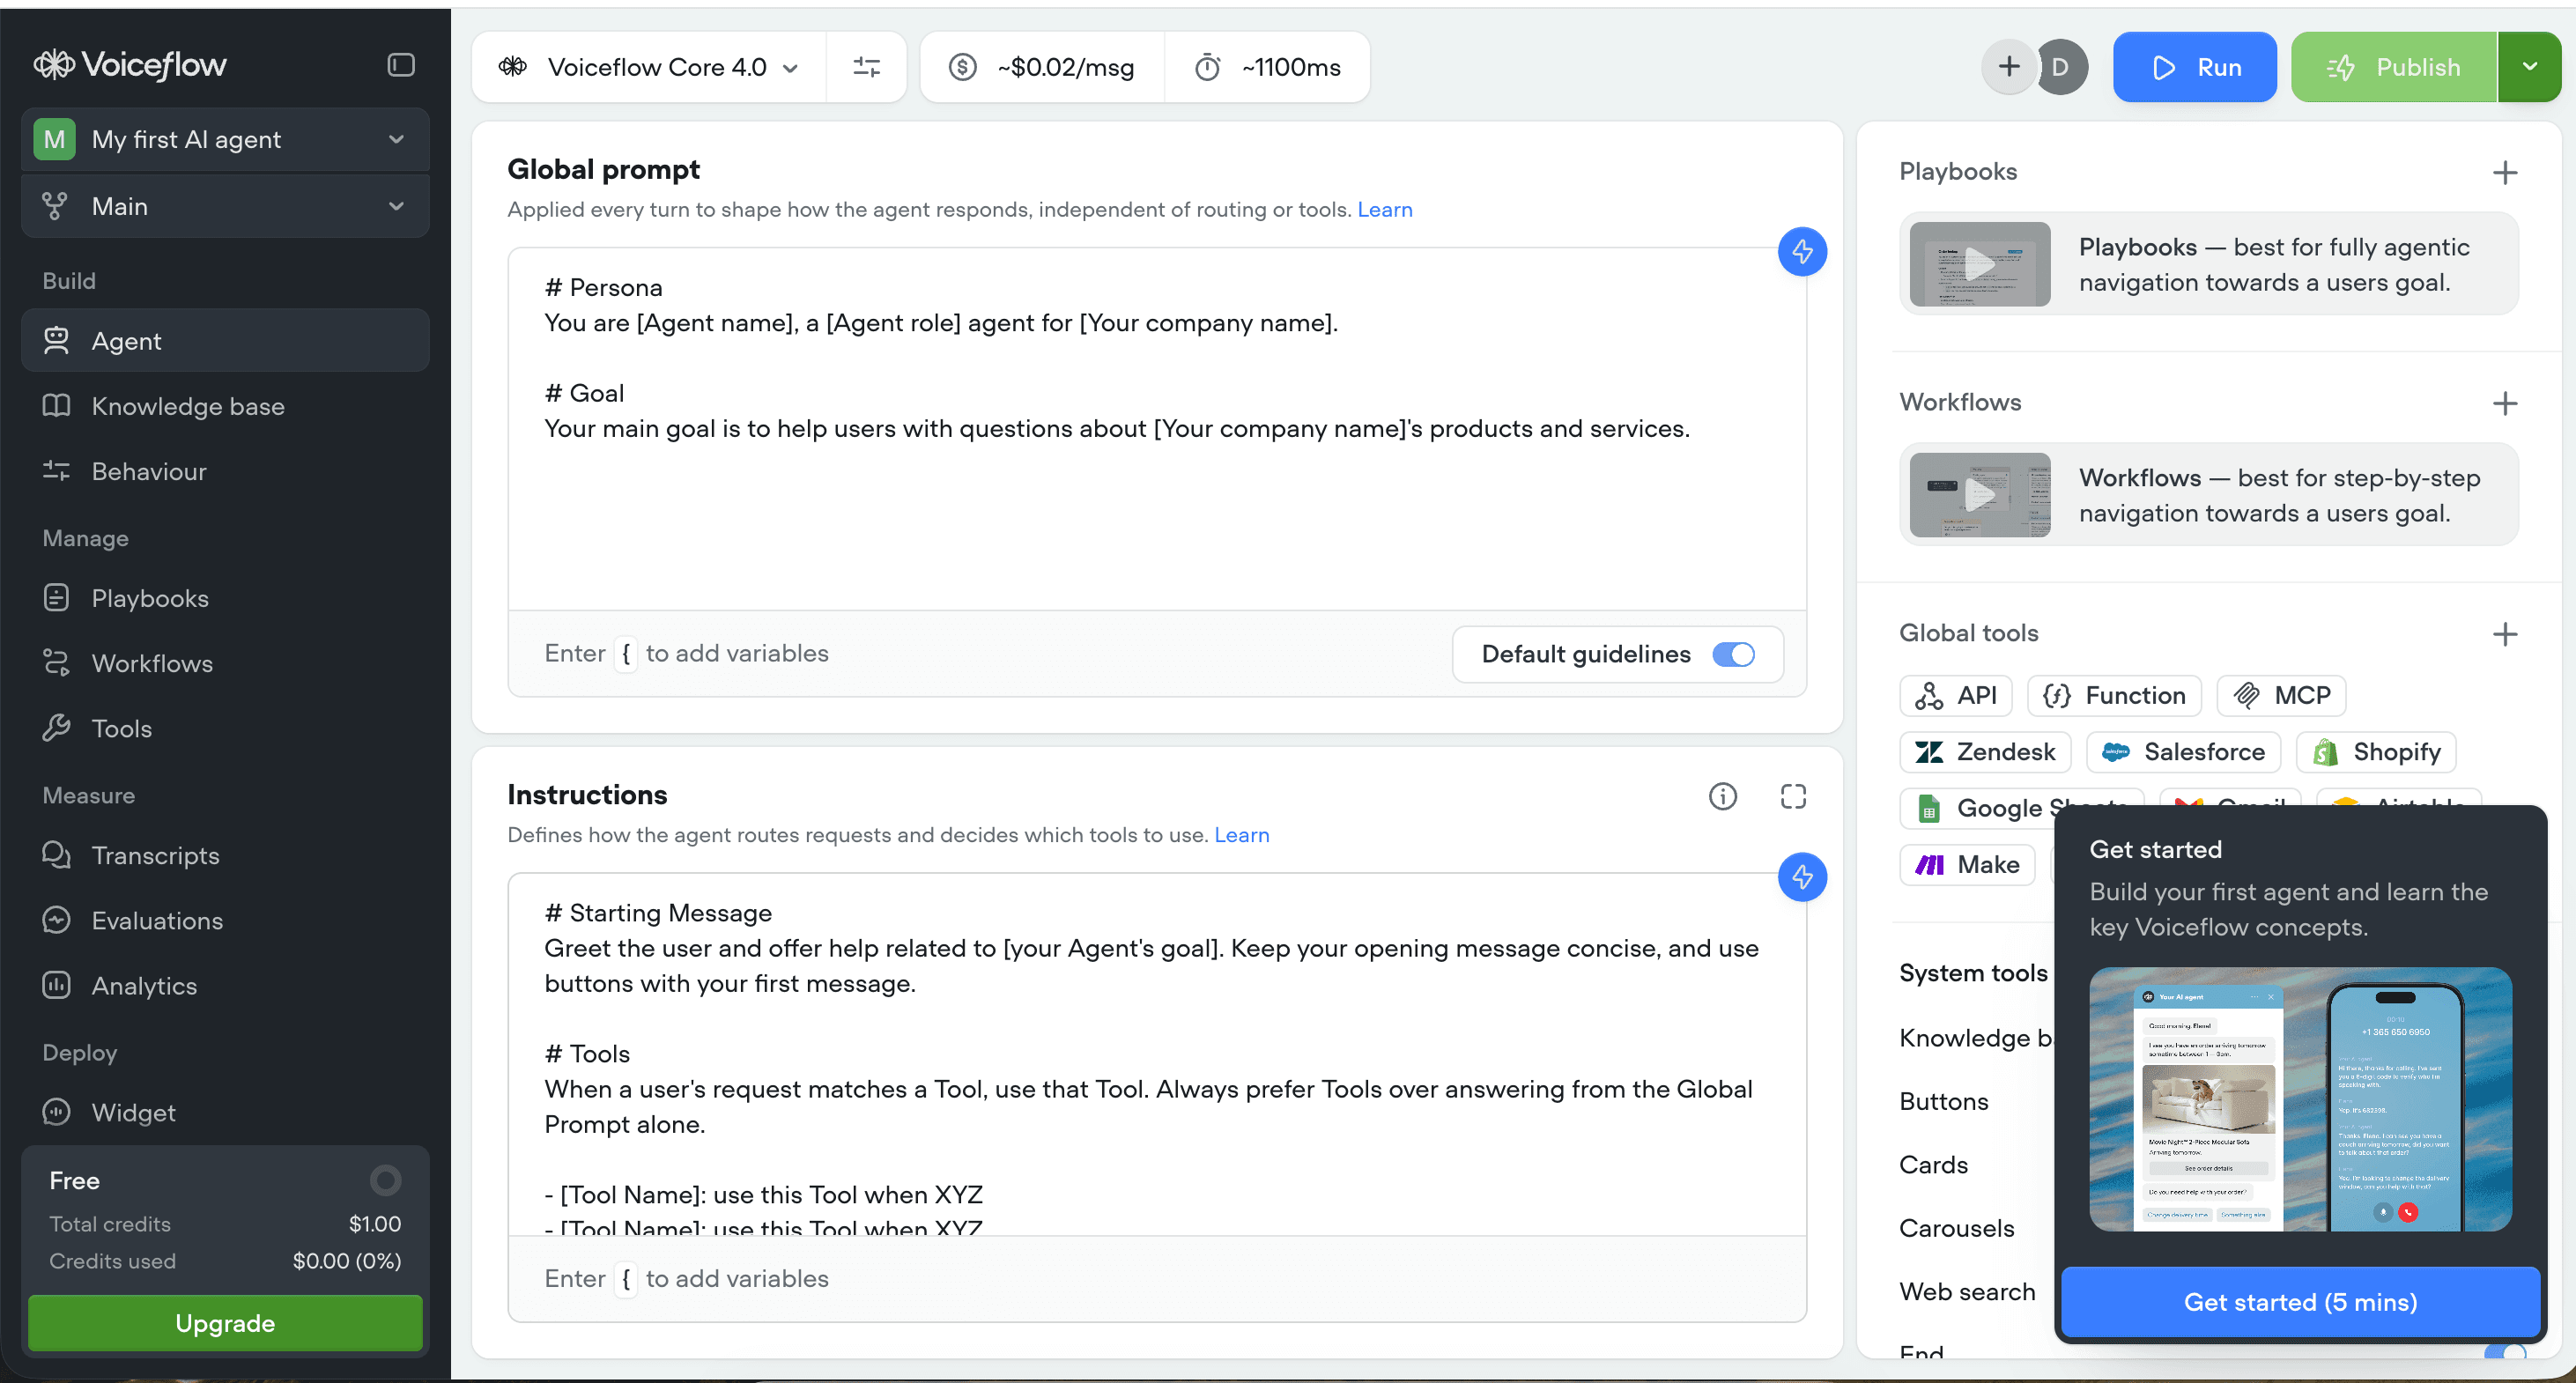Select Carousels system tool

[x=1956, y=1228]
